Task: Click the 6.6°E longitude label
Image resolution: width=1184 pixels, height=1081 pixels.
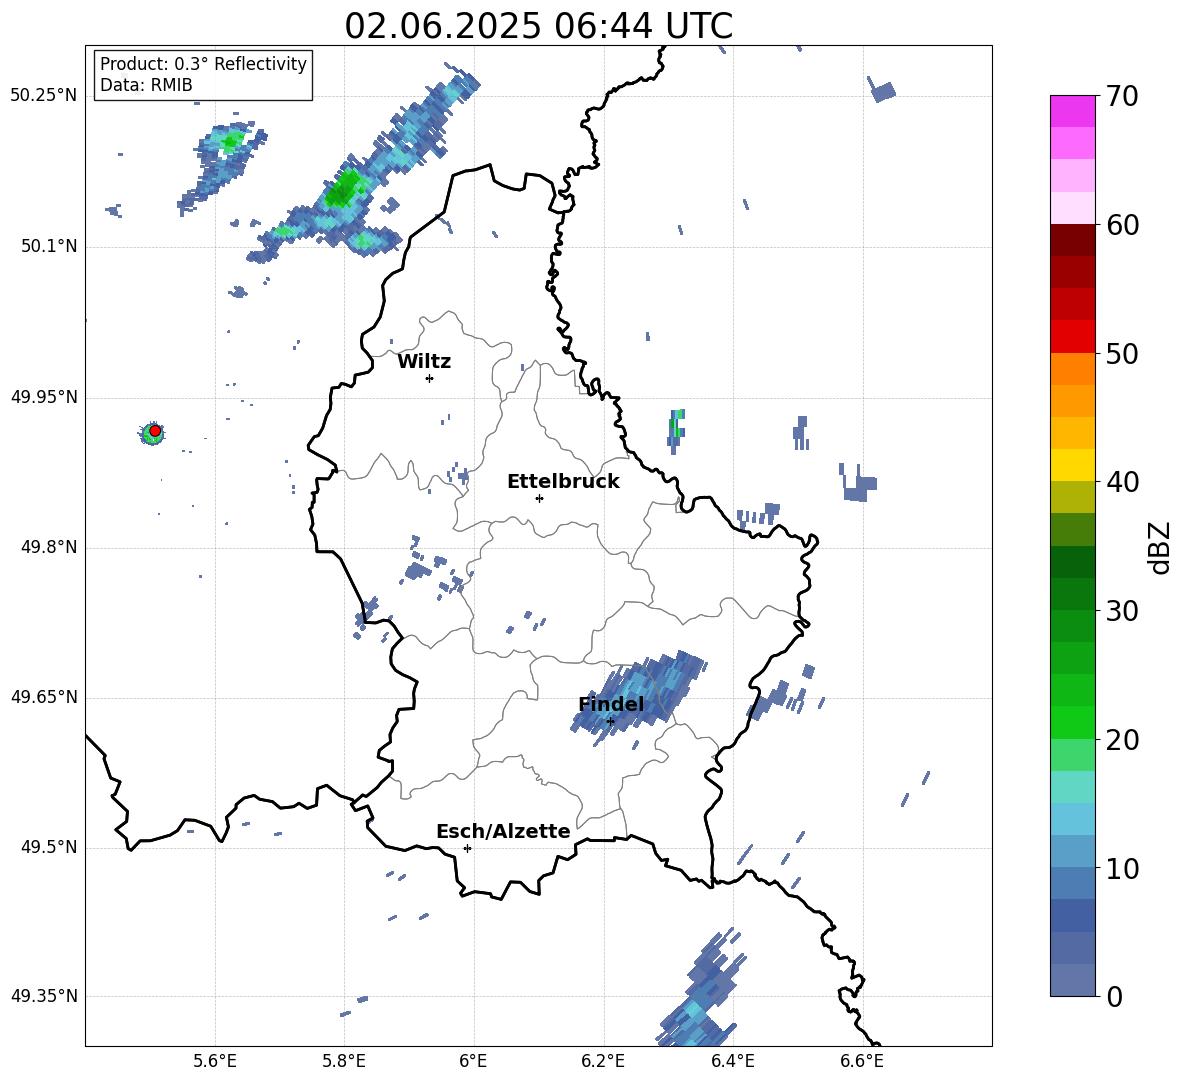Action: pos(862,1061)
